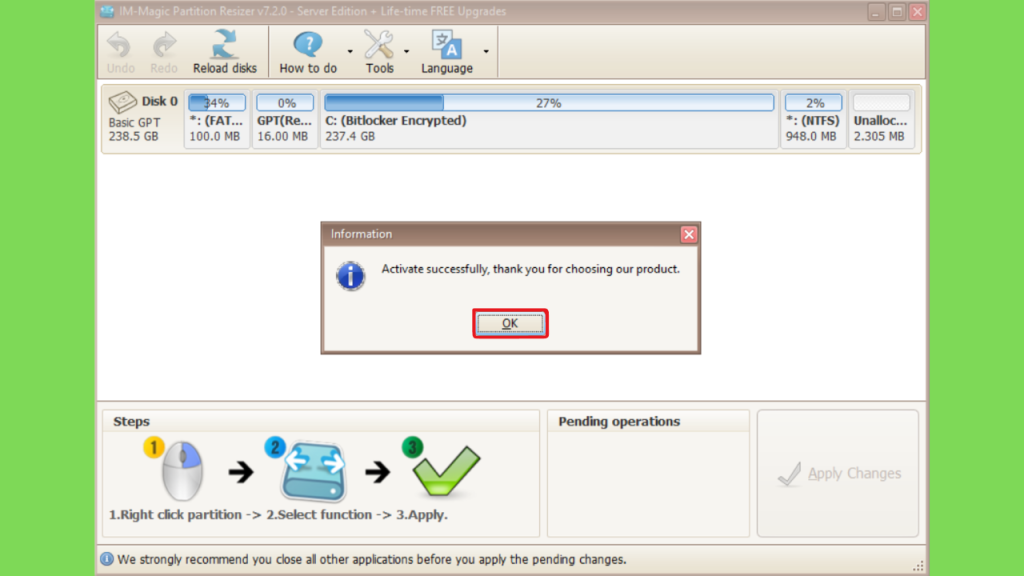Click the Language translate icon

[447, 44]
